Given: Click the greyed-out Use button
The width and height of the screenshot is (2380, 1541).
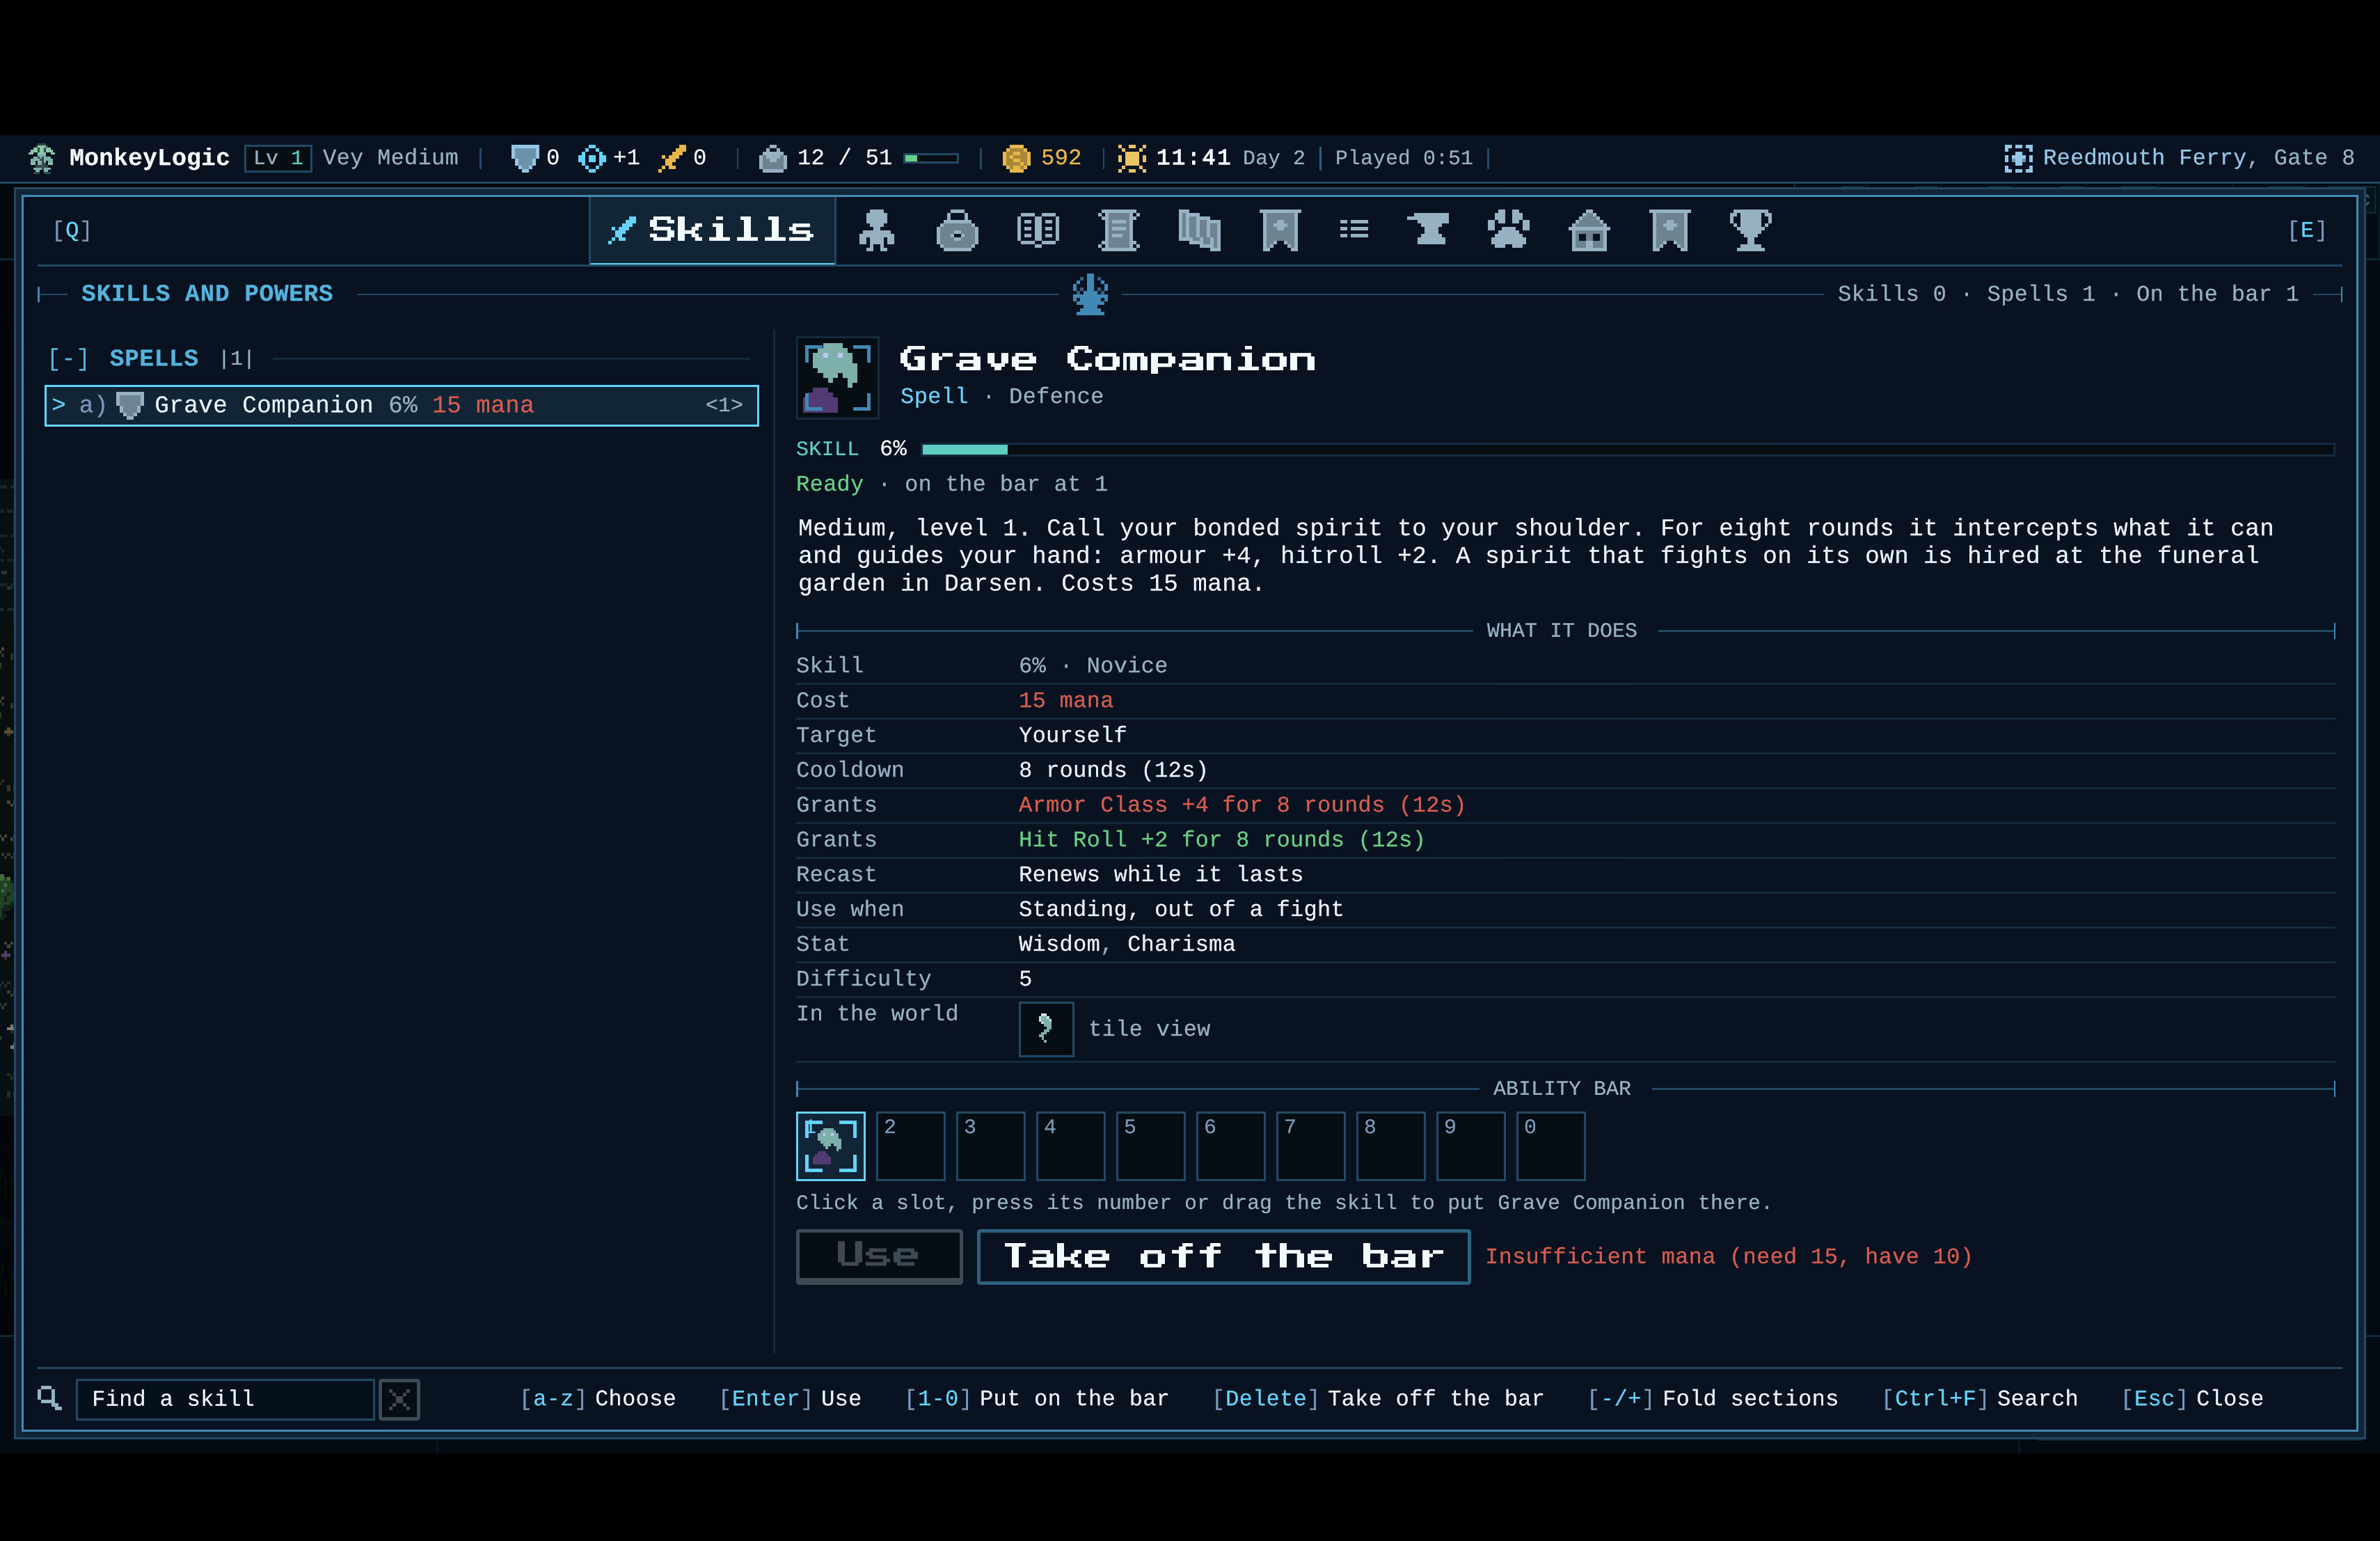Looking at the screenshot, I should point(878,1256).
